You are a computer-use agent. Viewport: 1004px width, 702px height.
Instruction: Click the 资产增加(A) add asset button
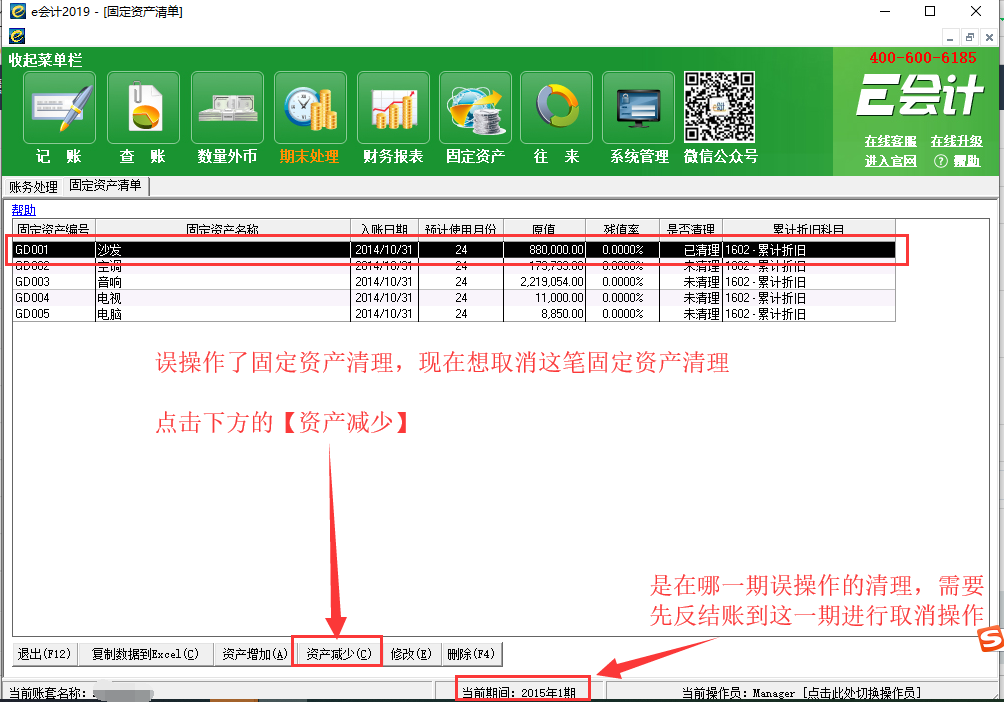pos(254,654)
